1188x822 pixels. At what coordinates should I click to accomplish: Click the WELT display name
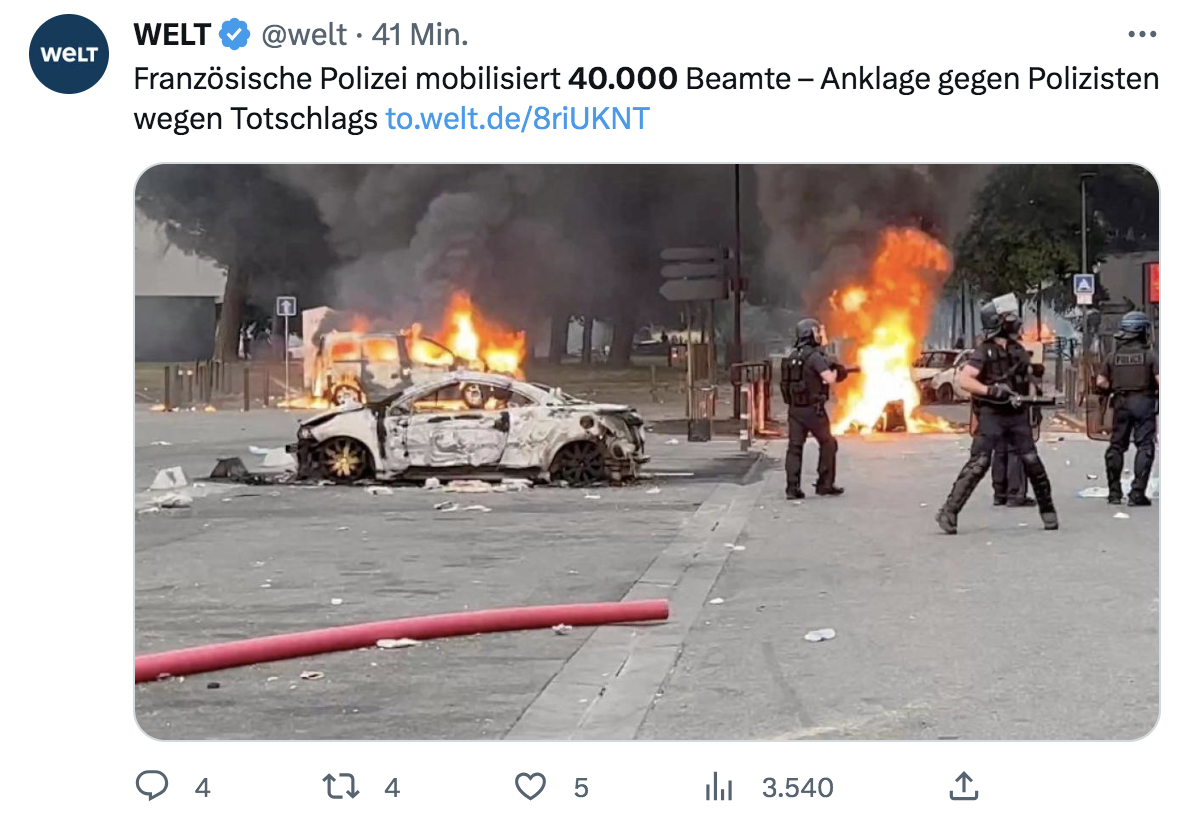(172, 35)
